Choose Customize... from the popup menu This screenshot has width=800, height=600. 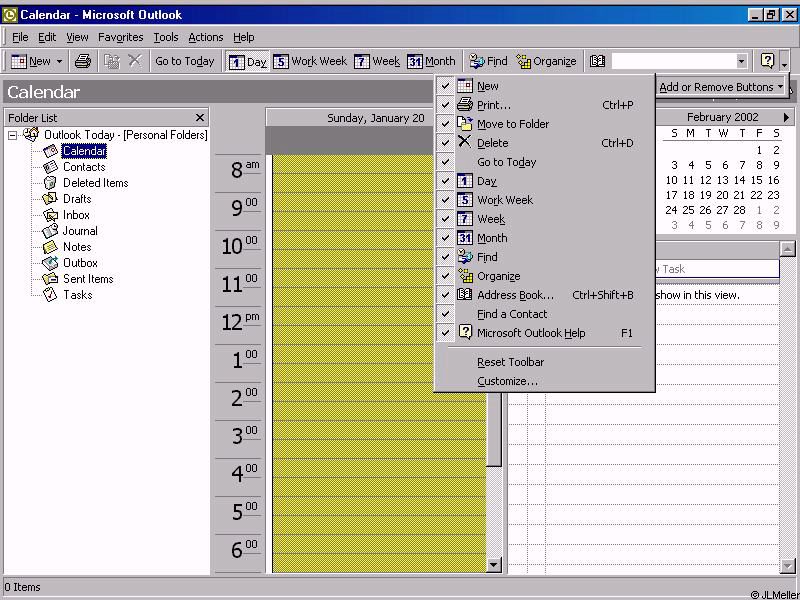[x=507, y=381]
